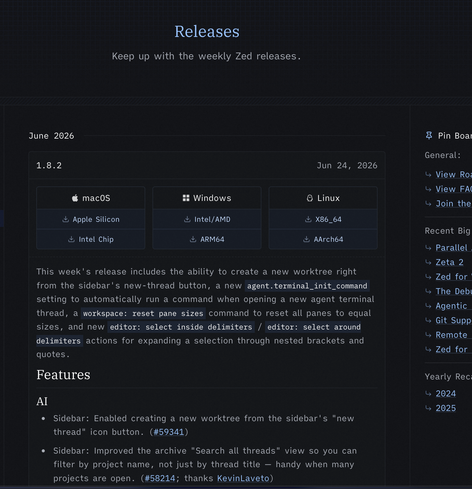This screenshot has height=489, width=472.
Task: Click the download icon beside X86_64
Action: tap(308, 219)
